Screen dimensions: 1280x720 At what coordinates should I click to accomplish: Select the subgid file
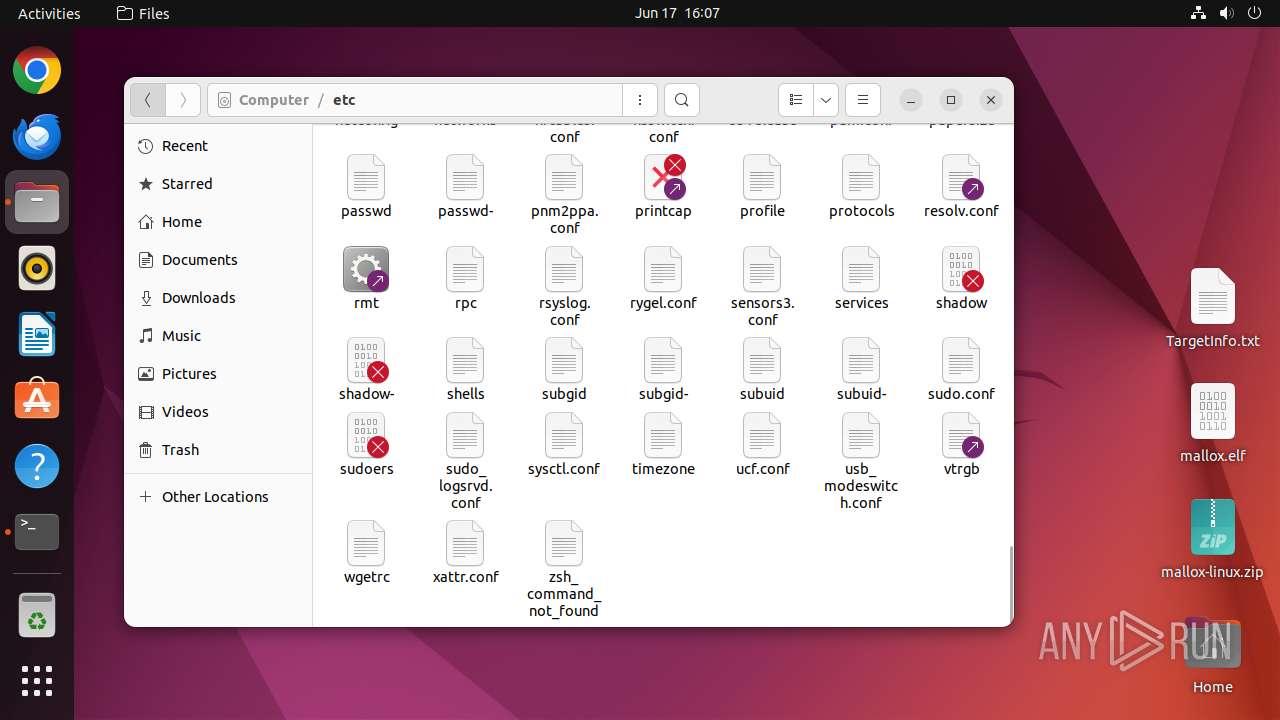pyautogui.click(x=564, y=360)
